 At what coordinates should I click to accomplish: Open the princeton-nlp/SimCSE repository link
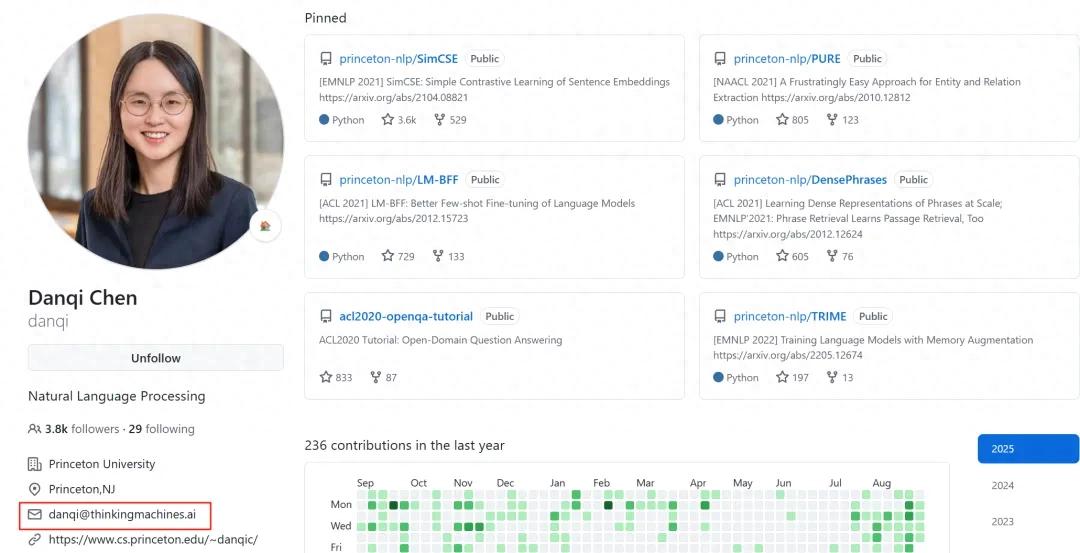click(x=398, y=59)
